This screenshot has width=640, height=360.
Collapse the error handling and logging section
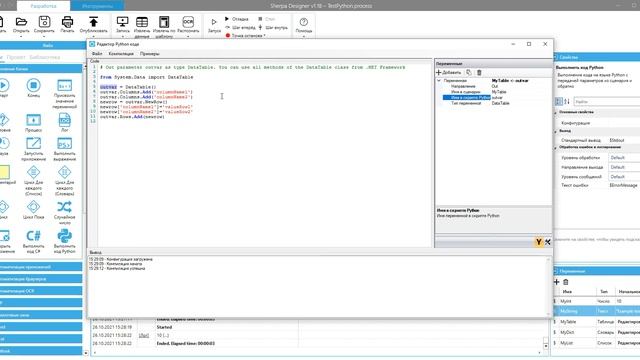tap(556, 147)
